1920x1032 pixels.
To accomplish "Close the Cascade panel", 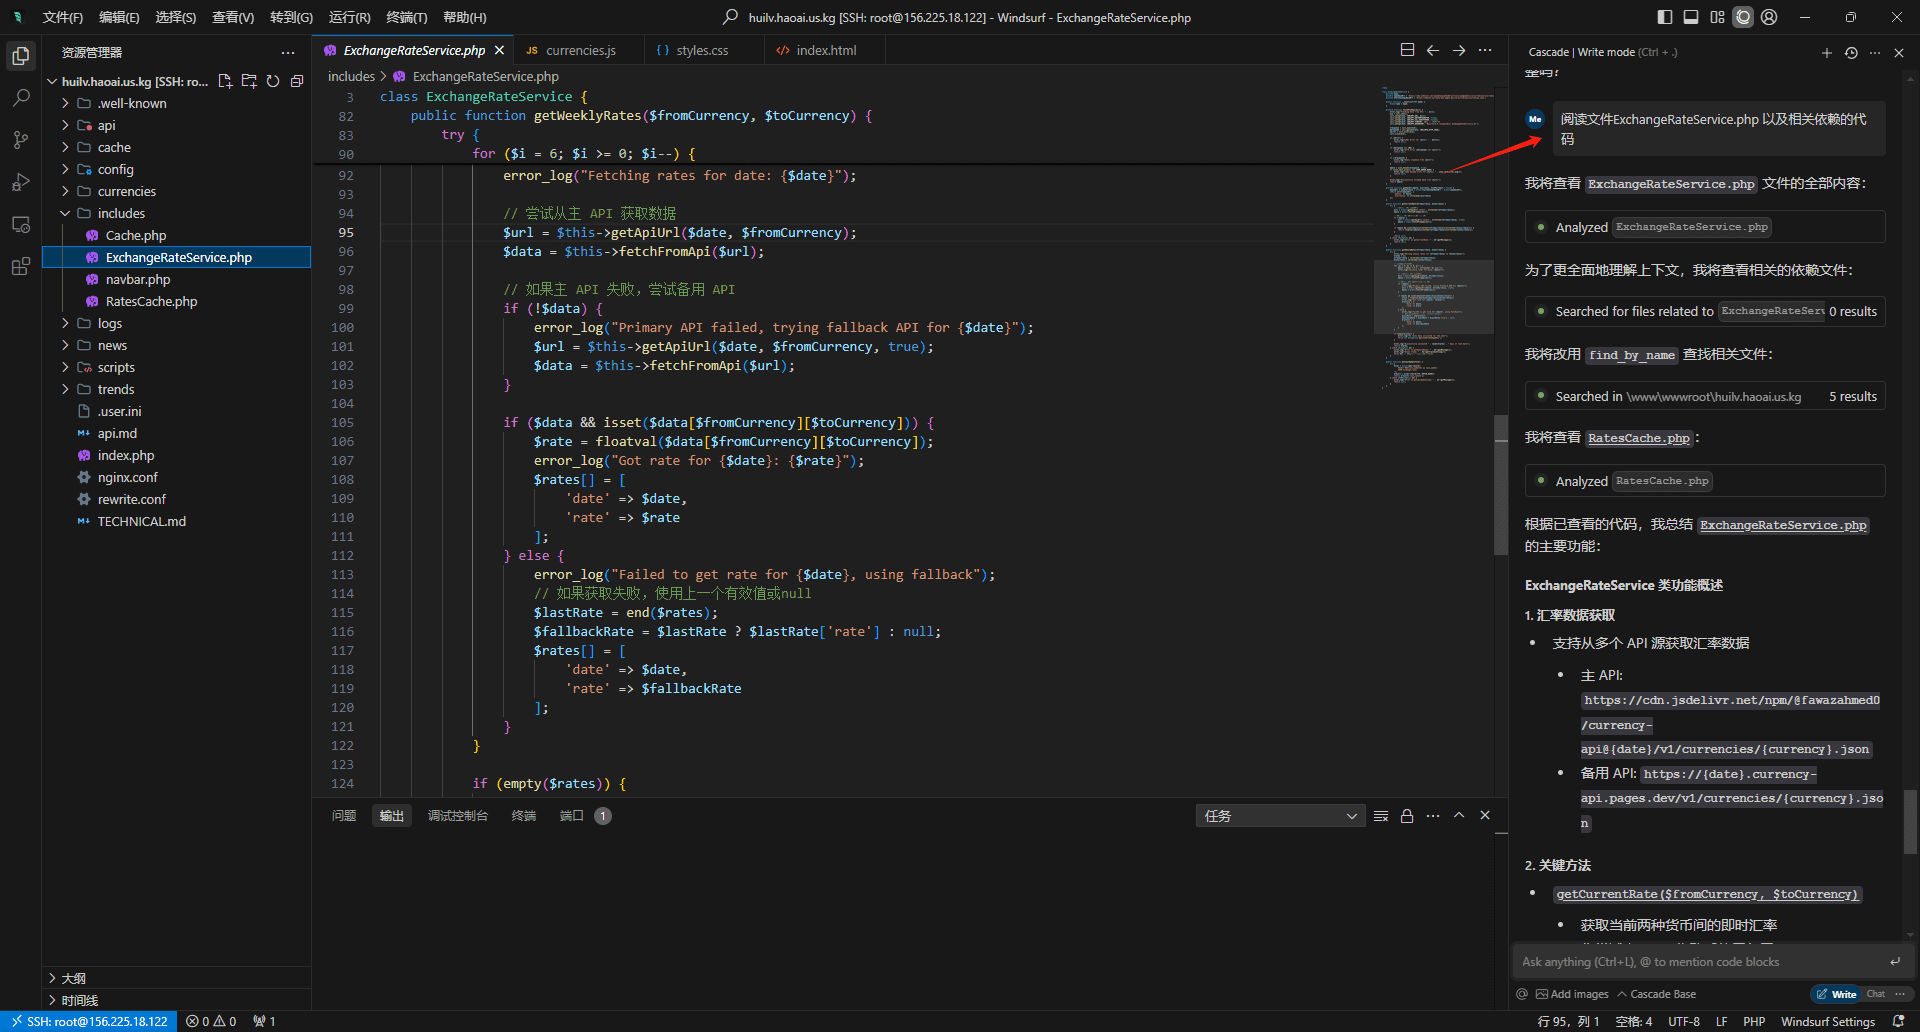I will [1899, 52].
